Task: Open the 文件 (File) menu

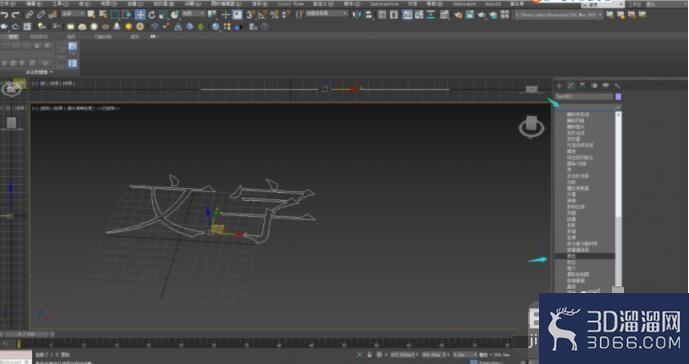Action: [7, 4]
